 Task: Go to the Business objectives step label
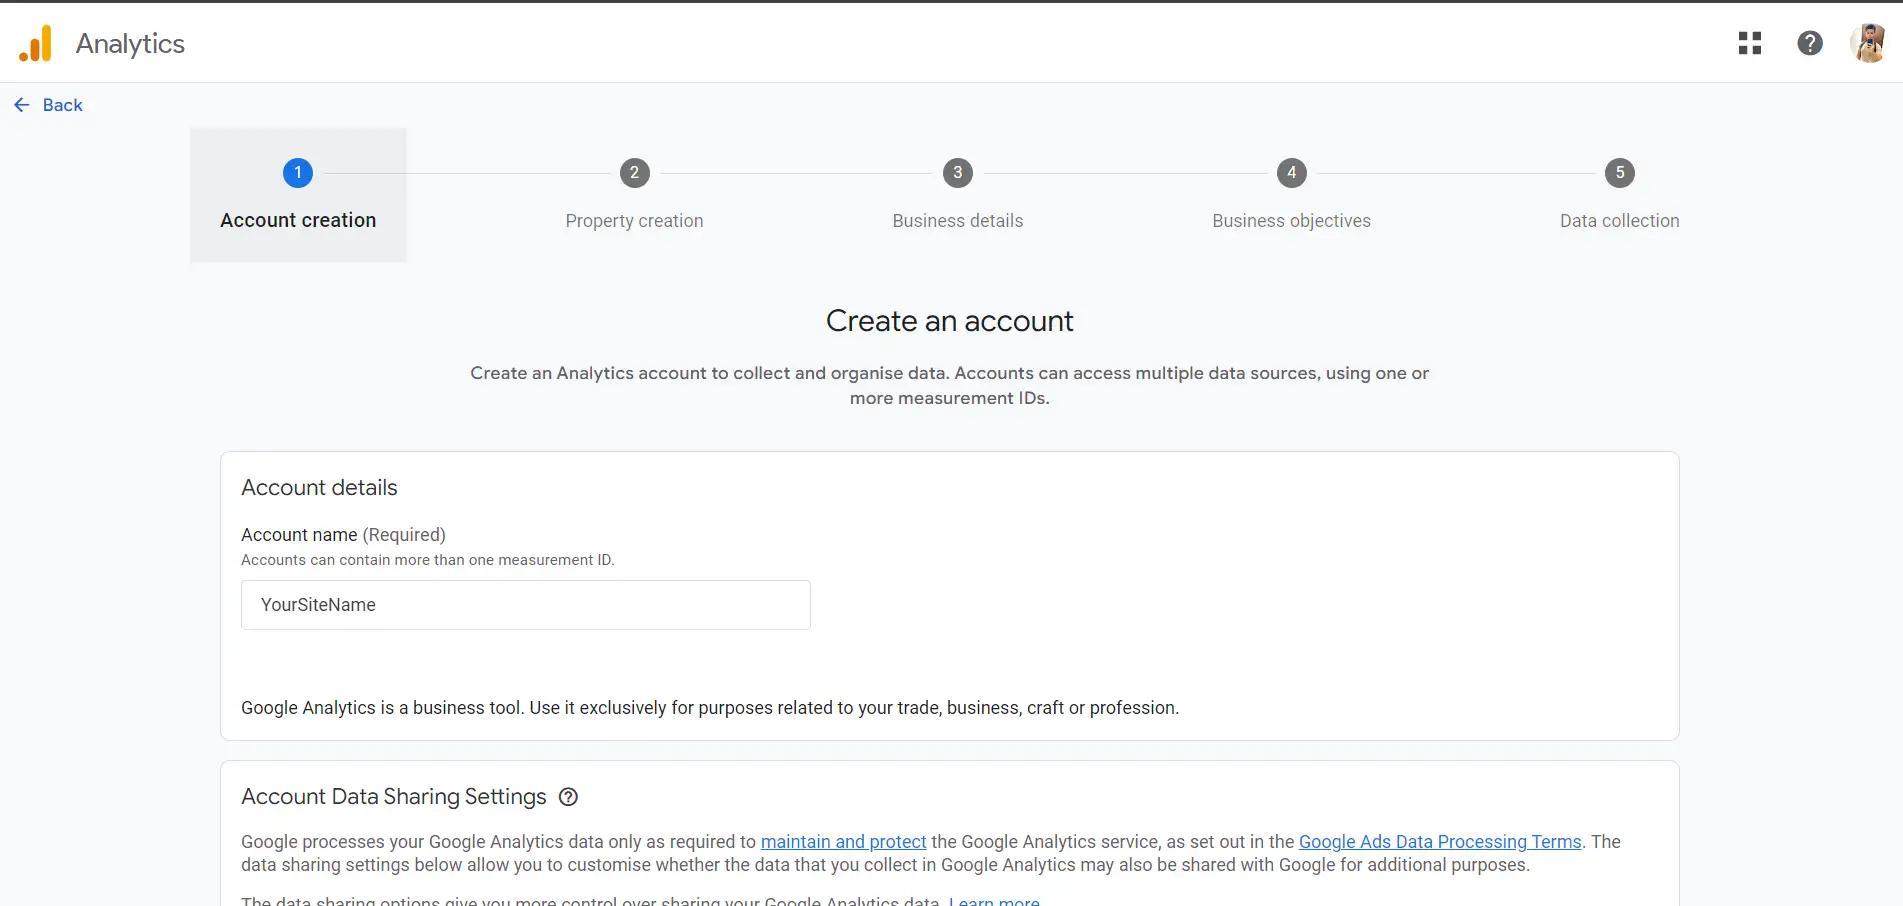pos(1291,221)
